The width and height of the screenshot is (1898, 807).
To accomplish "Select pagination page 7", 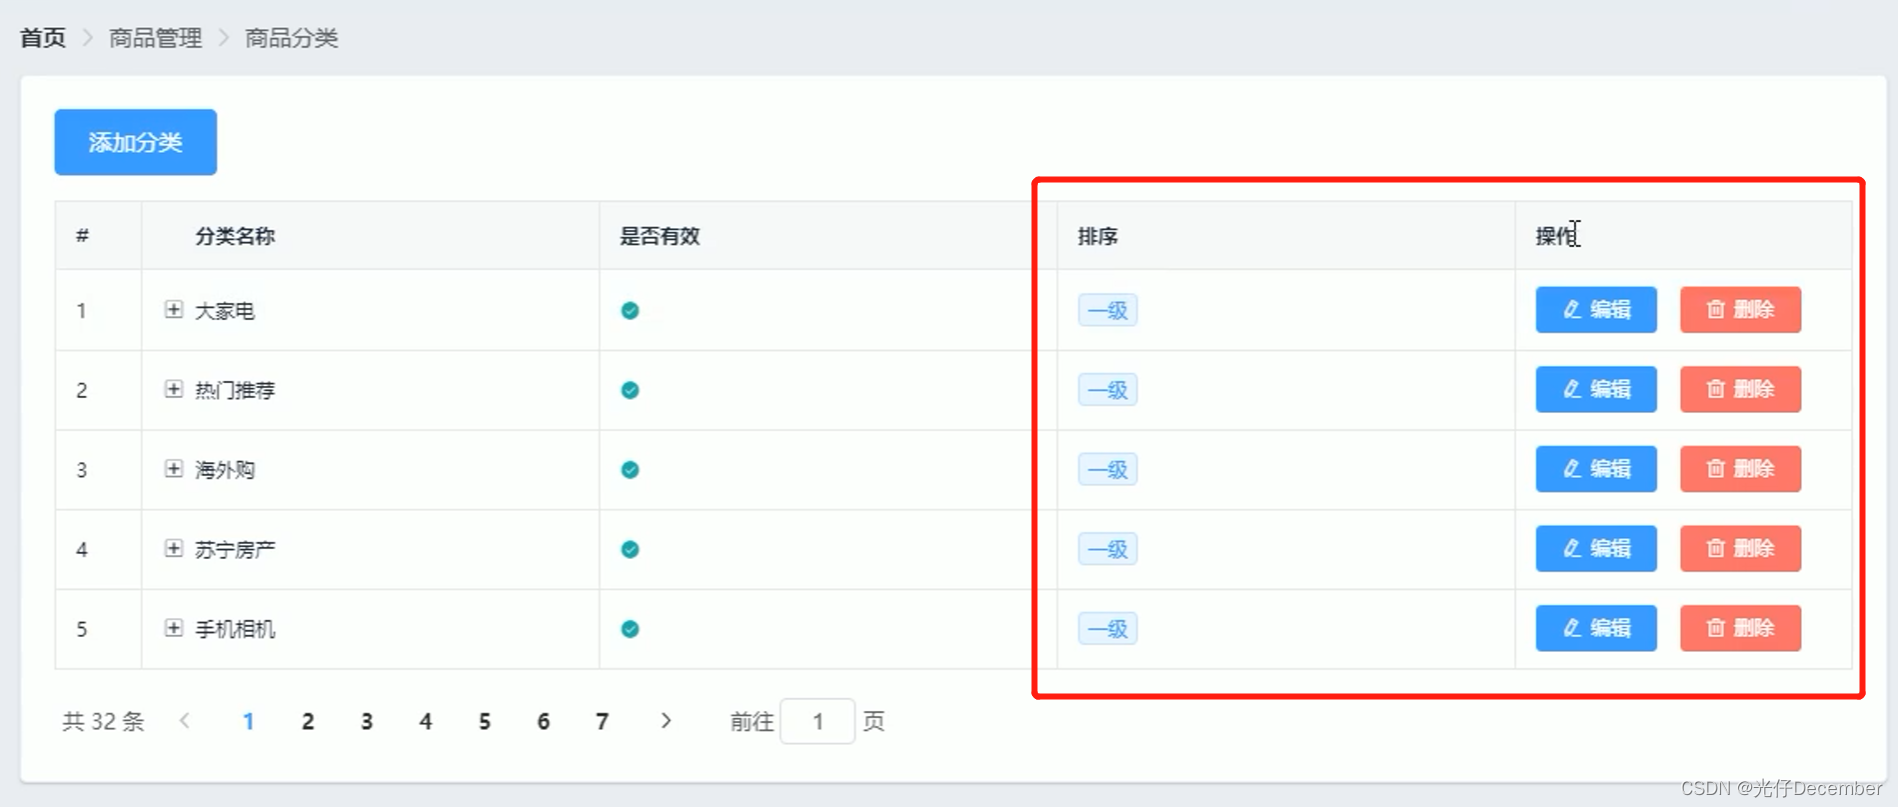I will (602, 721).
